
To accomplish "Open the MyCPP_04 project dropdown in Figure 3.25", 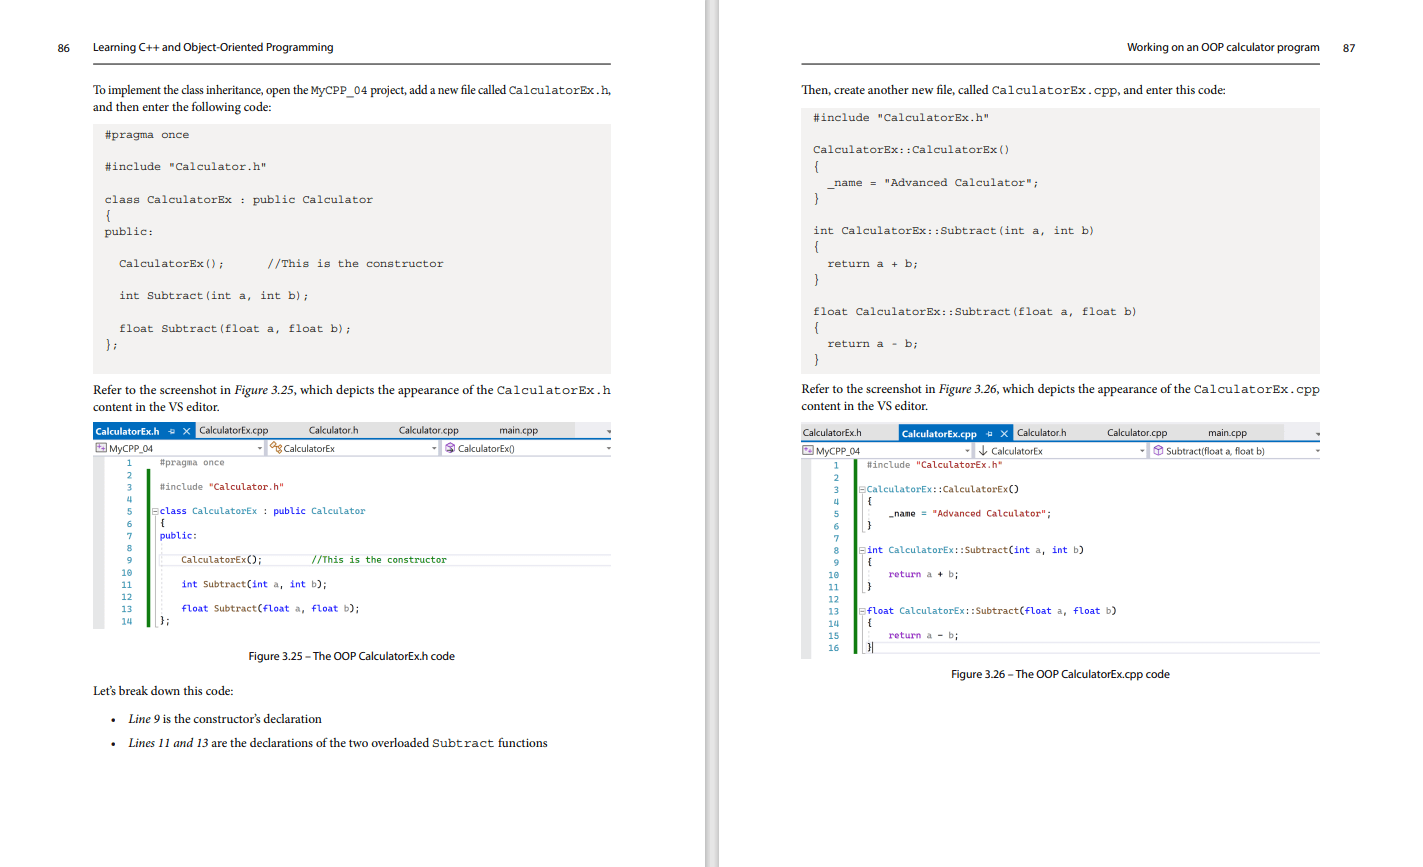I will 260,448.
